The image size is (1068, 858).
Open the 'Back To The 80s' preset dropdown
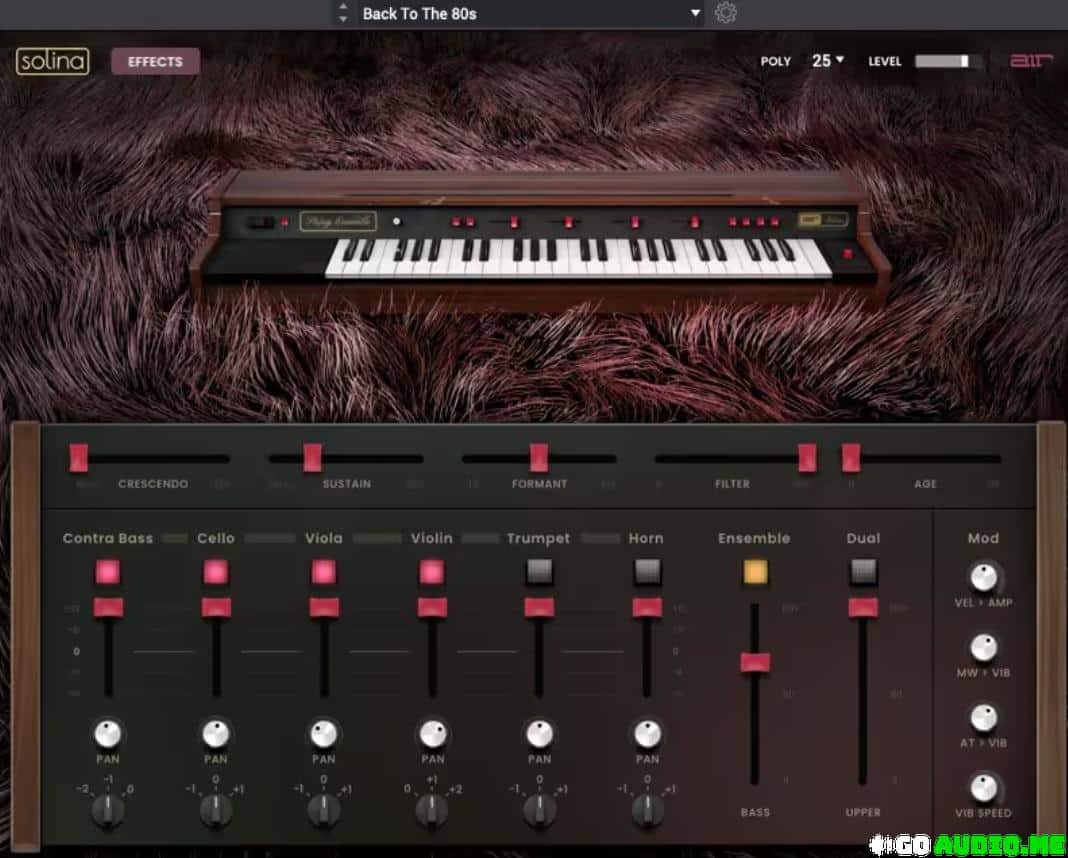coord(530,13)
